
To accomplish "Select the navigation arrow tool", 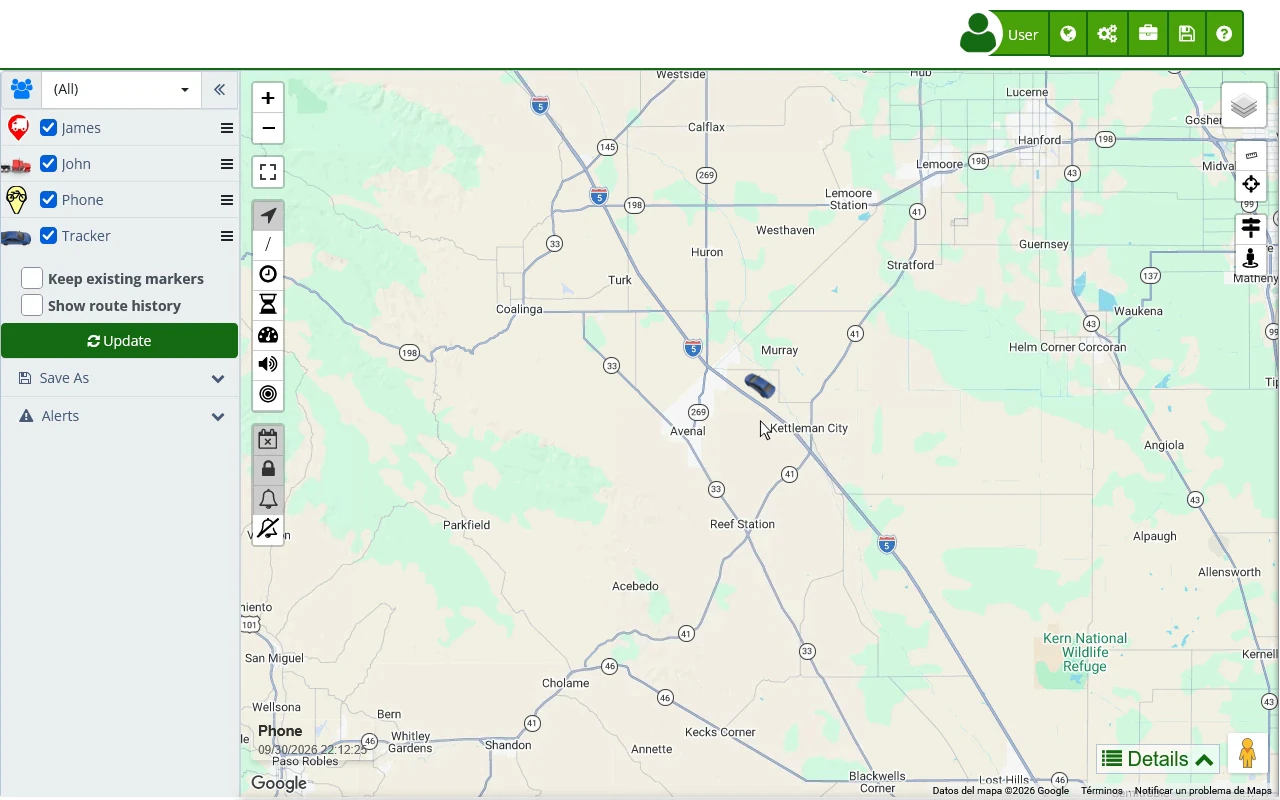I will pyautogui.click(x=268, y=215).
